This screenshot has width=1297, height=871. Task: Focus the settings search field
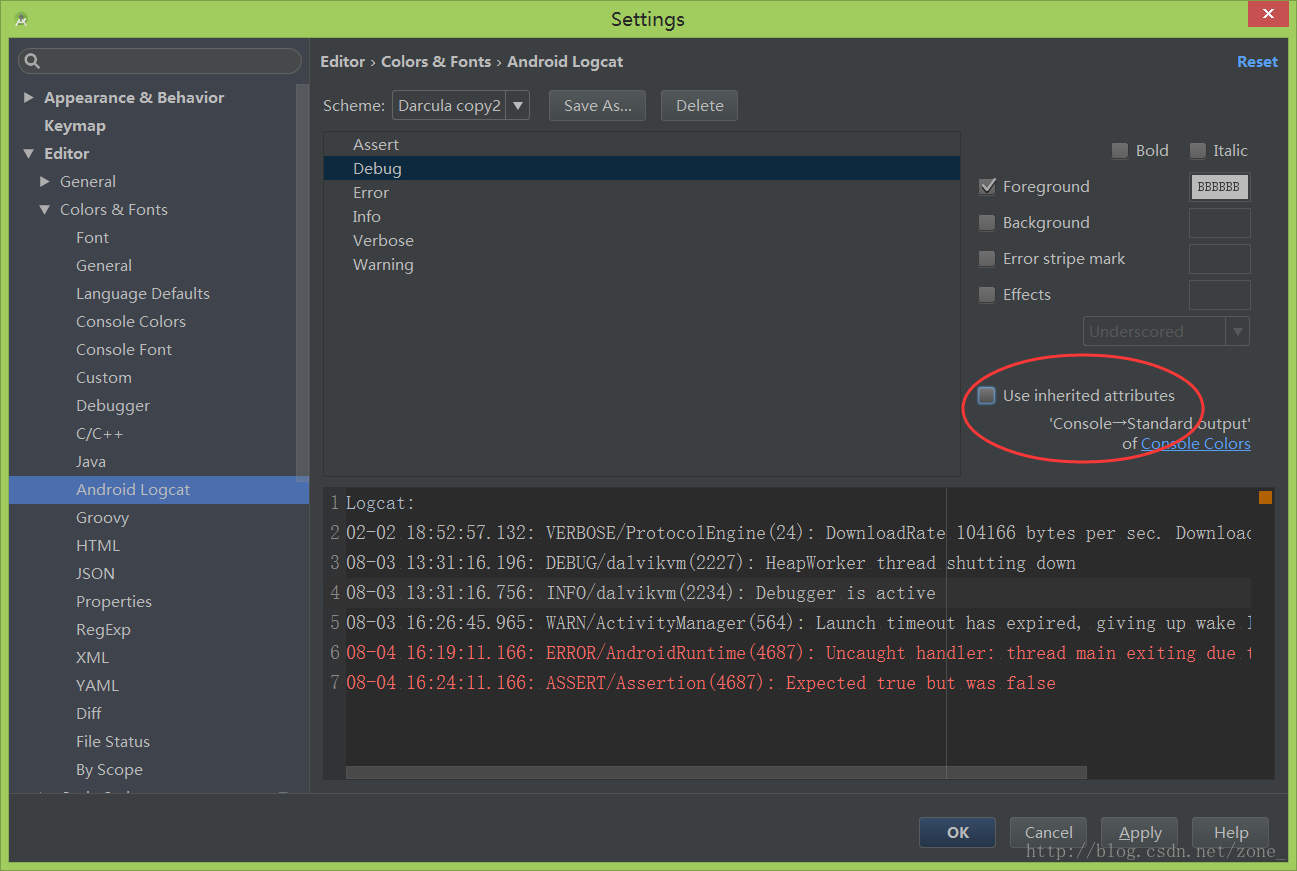click(160, 61)
